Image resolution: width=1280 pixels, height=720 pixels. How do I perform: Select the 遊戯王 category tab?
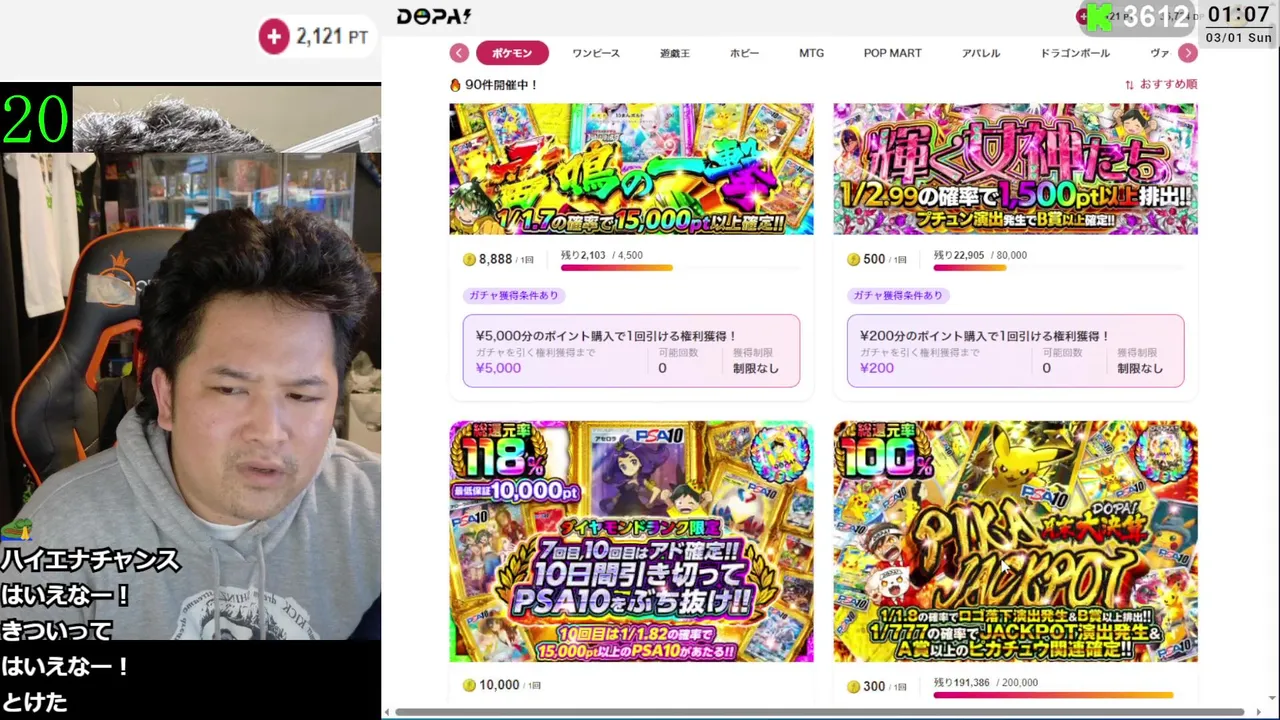675,53
